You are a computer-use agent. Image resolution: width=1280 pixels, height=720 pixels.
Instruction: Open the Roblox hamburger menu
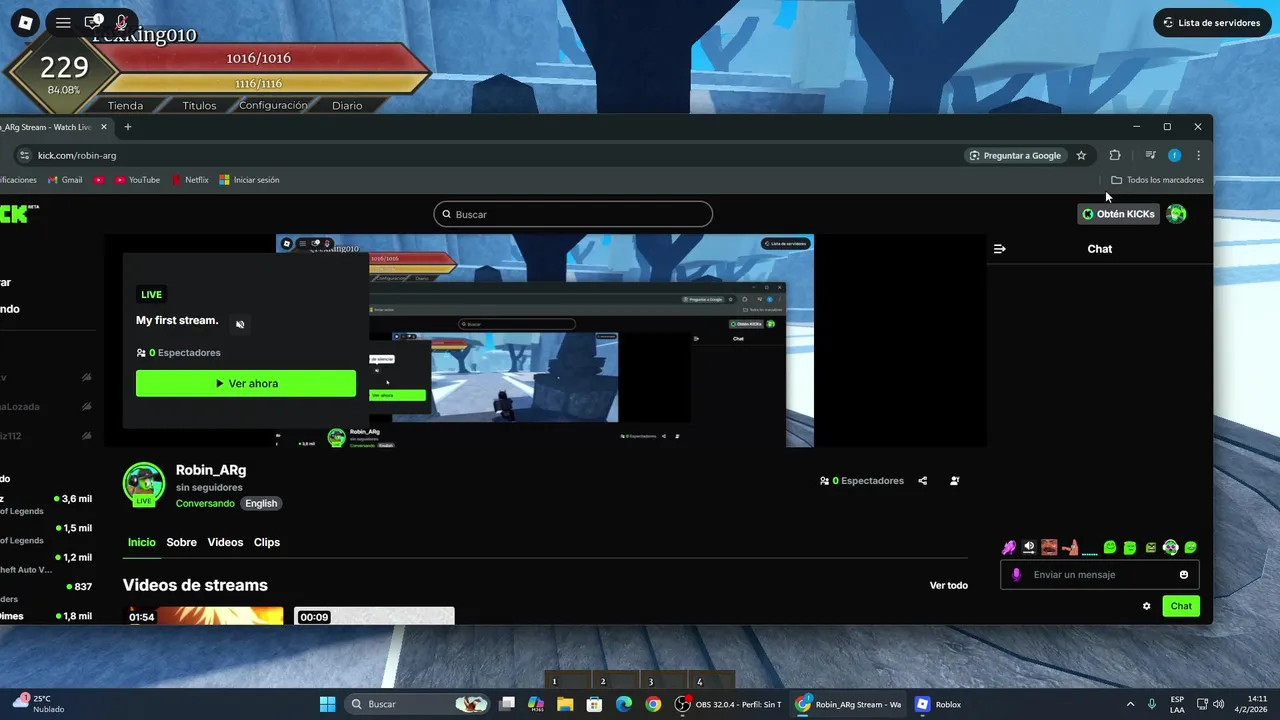click(x=63, y=22)
